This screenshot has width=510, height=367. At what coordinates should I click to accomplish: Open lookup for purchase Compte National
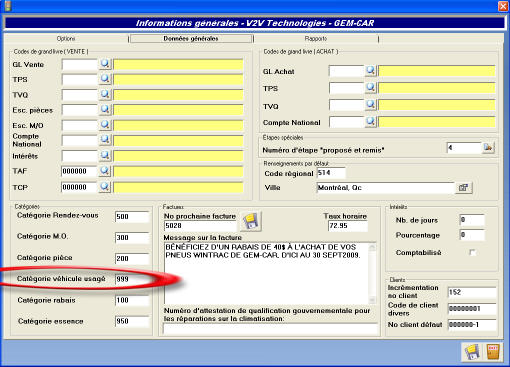(371, 121)
